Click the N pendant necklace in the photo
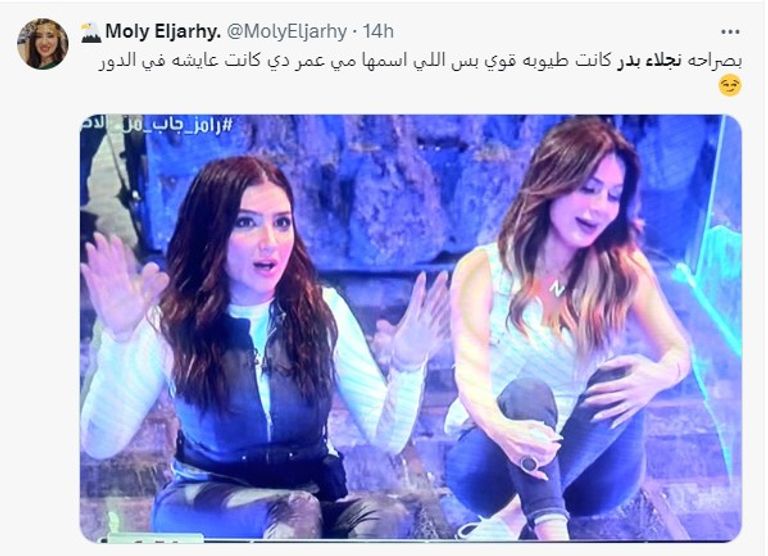 556,288
